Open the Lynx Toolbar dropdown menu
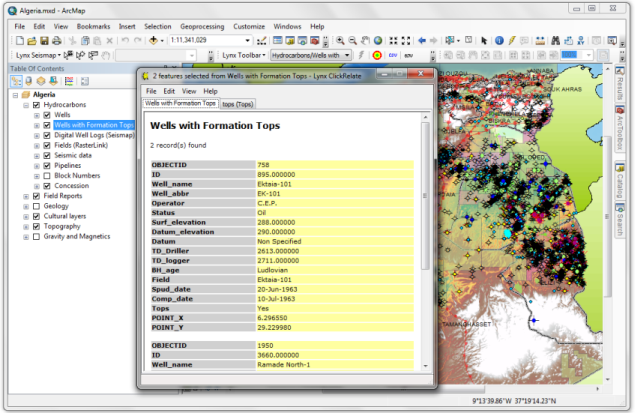The image size is (635, 413). point(244,55)
